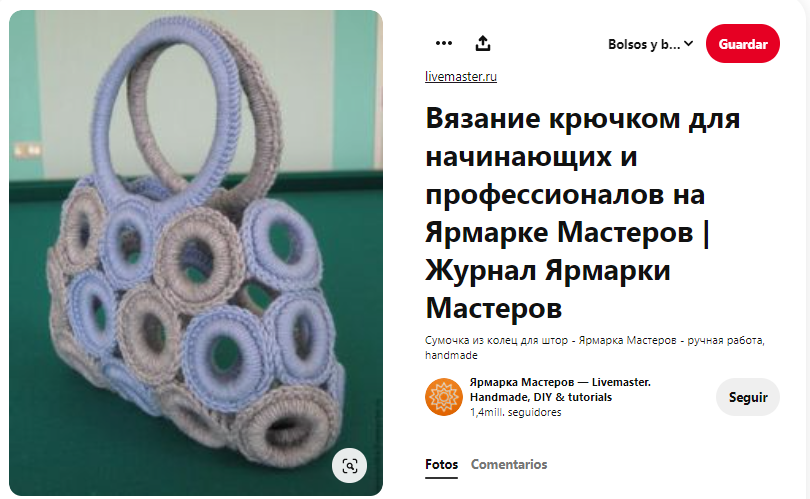Click the share pin upload icon
The height and width of the screenshot is (499, 810).
click(x=482, y=43)
